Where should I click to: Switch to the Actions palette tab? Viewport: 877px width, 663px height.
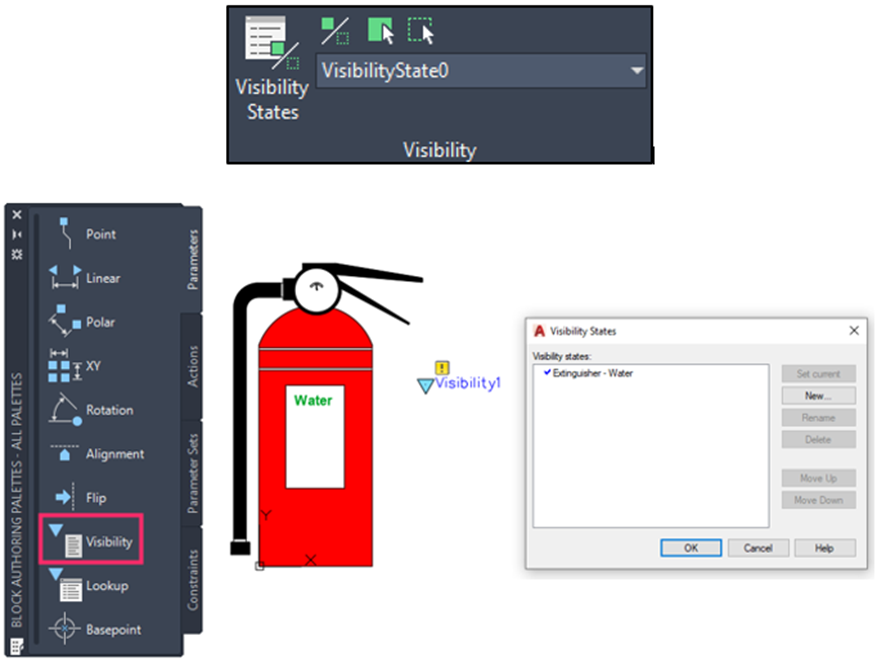[193, 366]
